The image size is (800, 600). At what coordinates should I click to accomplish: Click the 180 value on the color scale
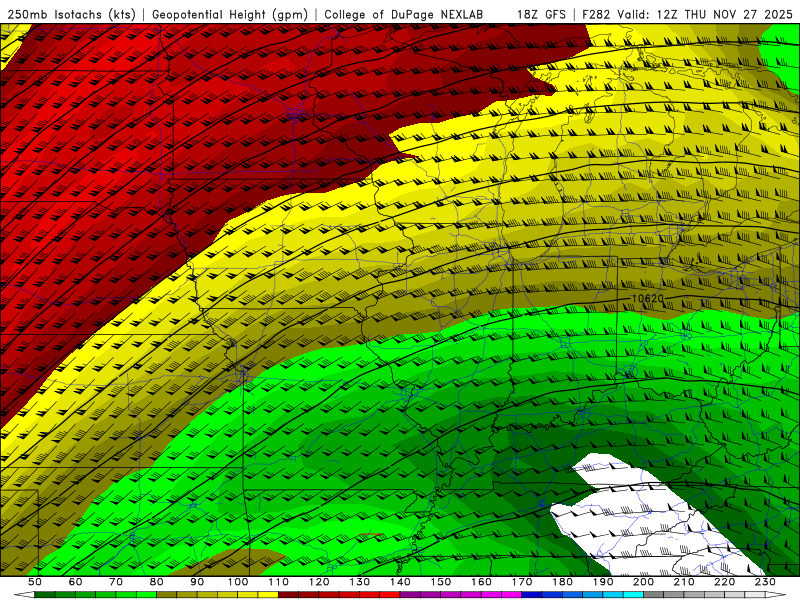(x=562, y=582)
